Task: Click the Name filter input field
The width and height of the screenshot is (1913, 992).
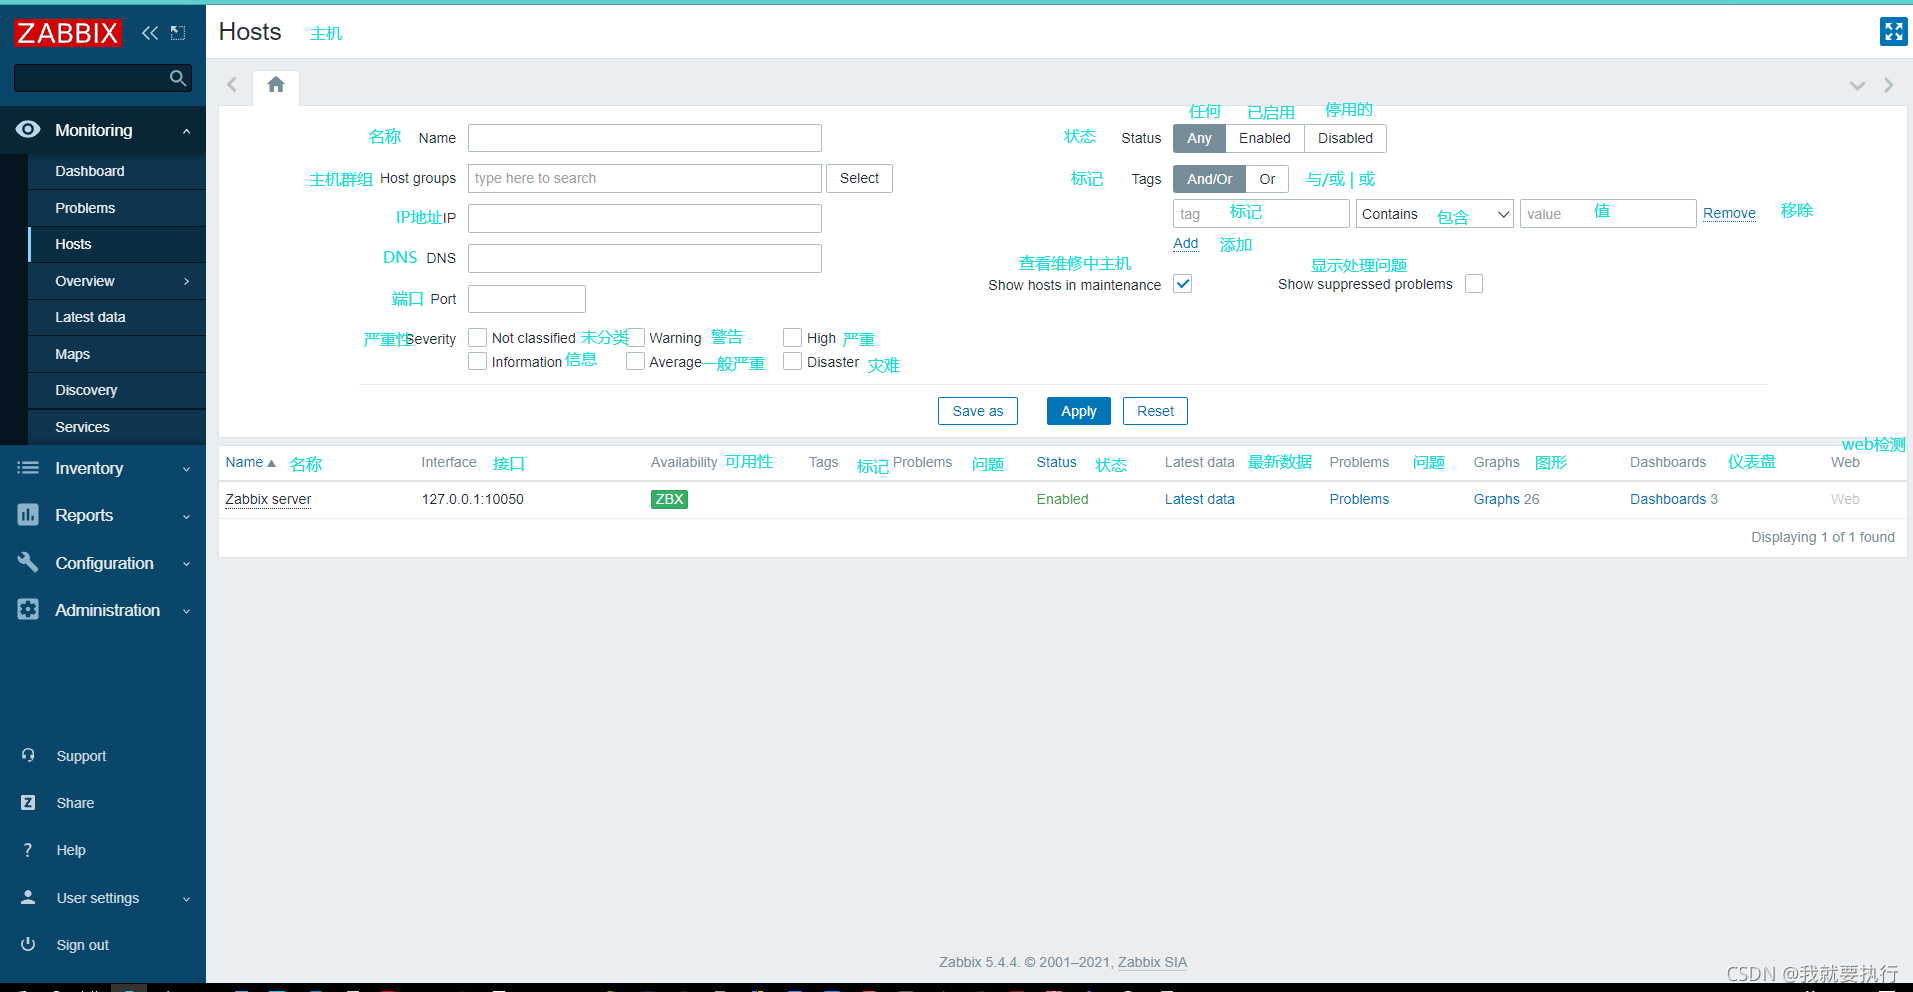Action: coord(645,138)
